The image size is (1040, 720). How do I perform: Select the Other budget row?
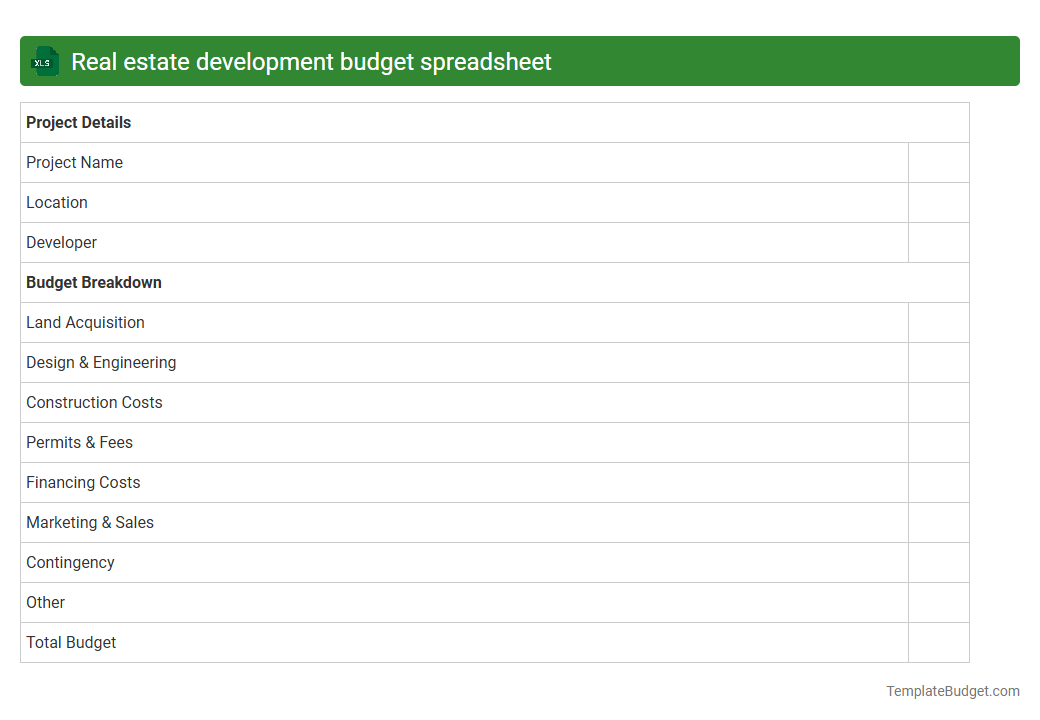click(46, 602)
